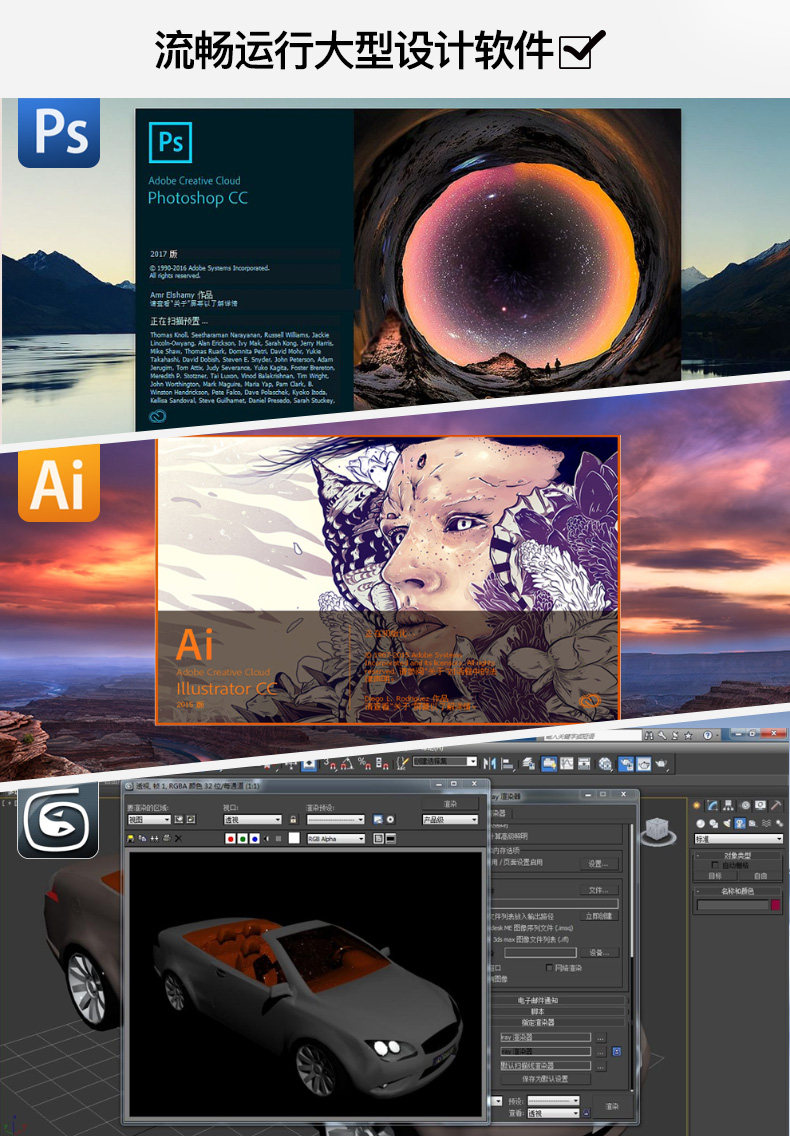The image size is (790, 1136).
Task: Click the print icon in render frame window
Action: 167,838
